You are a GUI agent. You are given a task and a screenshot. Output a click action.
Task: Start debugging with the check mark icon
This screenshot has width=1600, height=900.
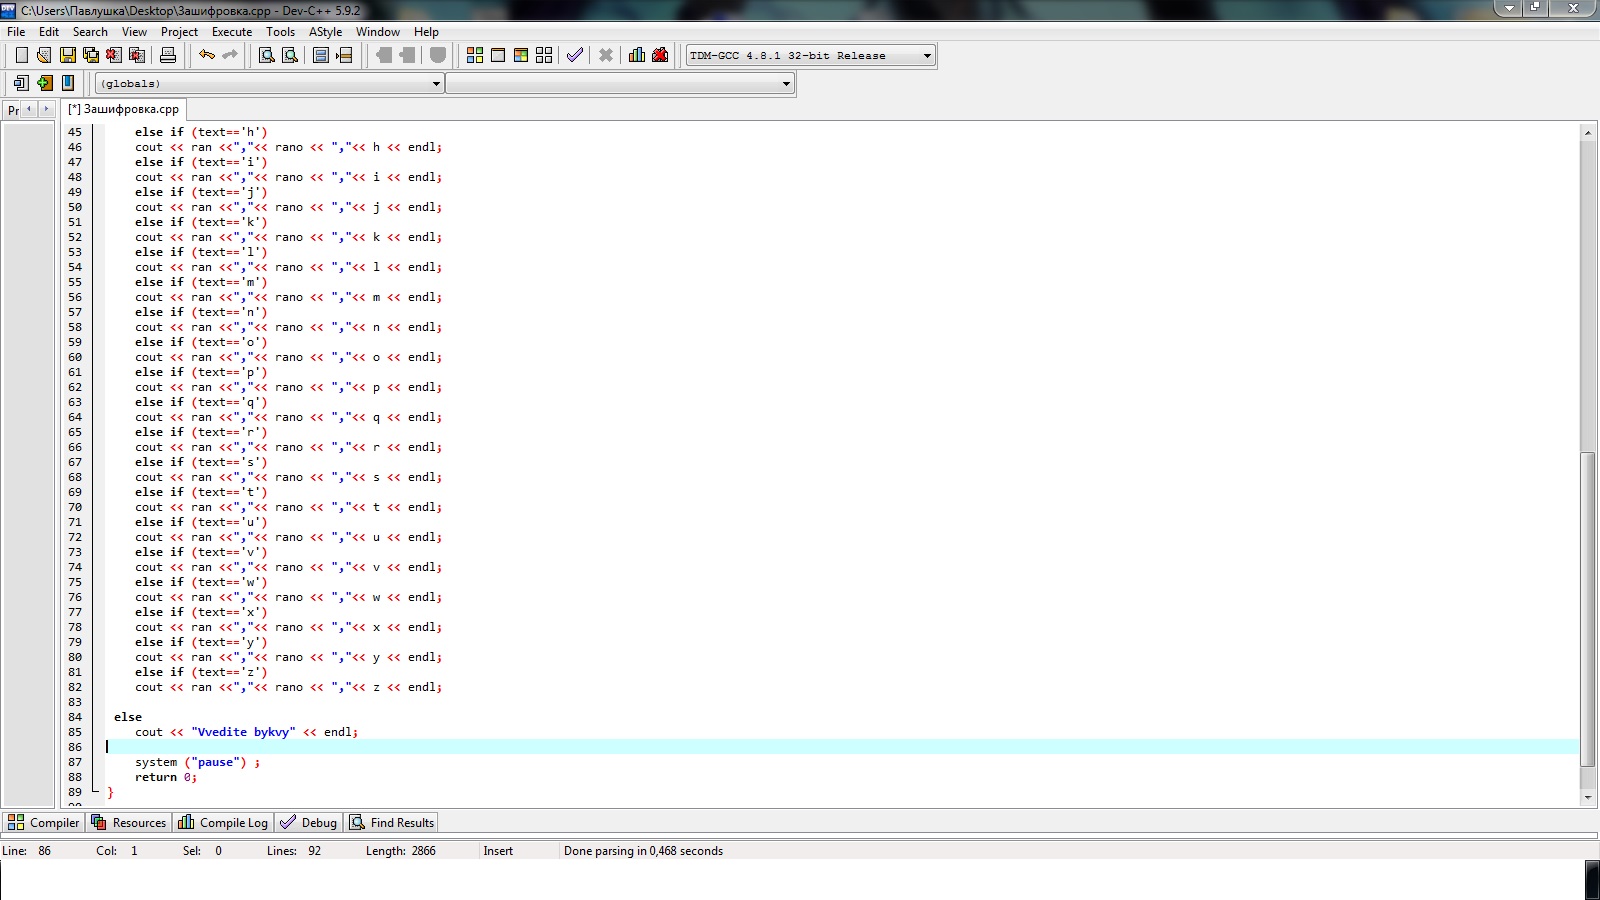pos(575,55)
